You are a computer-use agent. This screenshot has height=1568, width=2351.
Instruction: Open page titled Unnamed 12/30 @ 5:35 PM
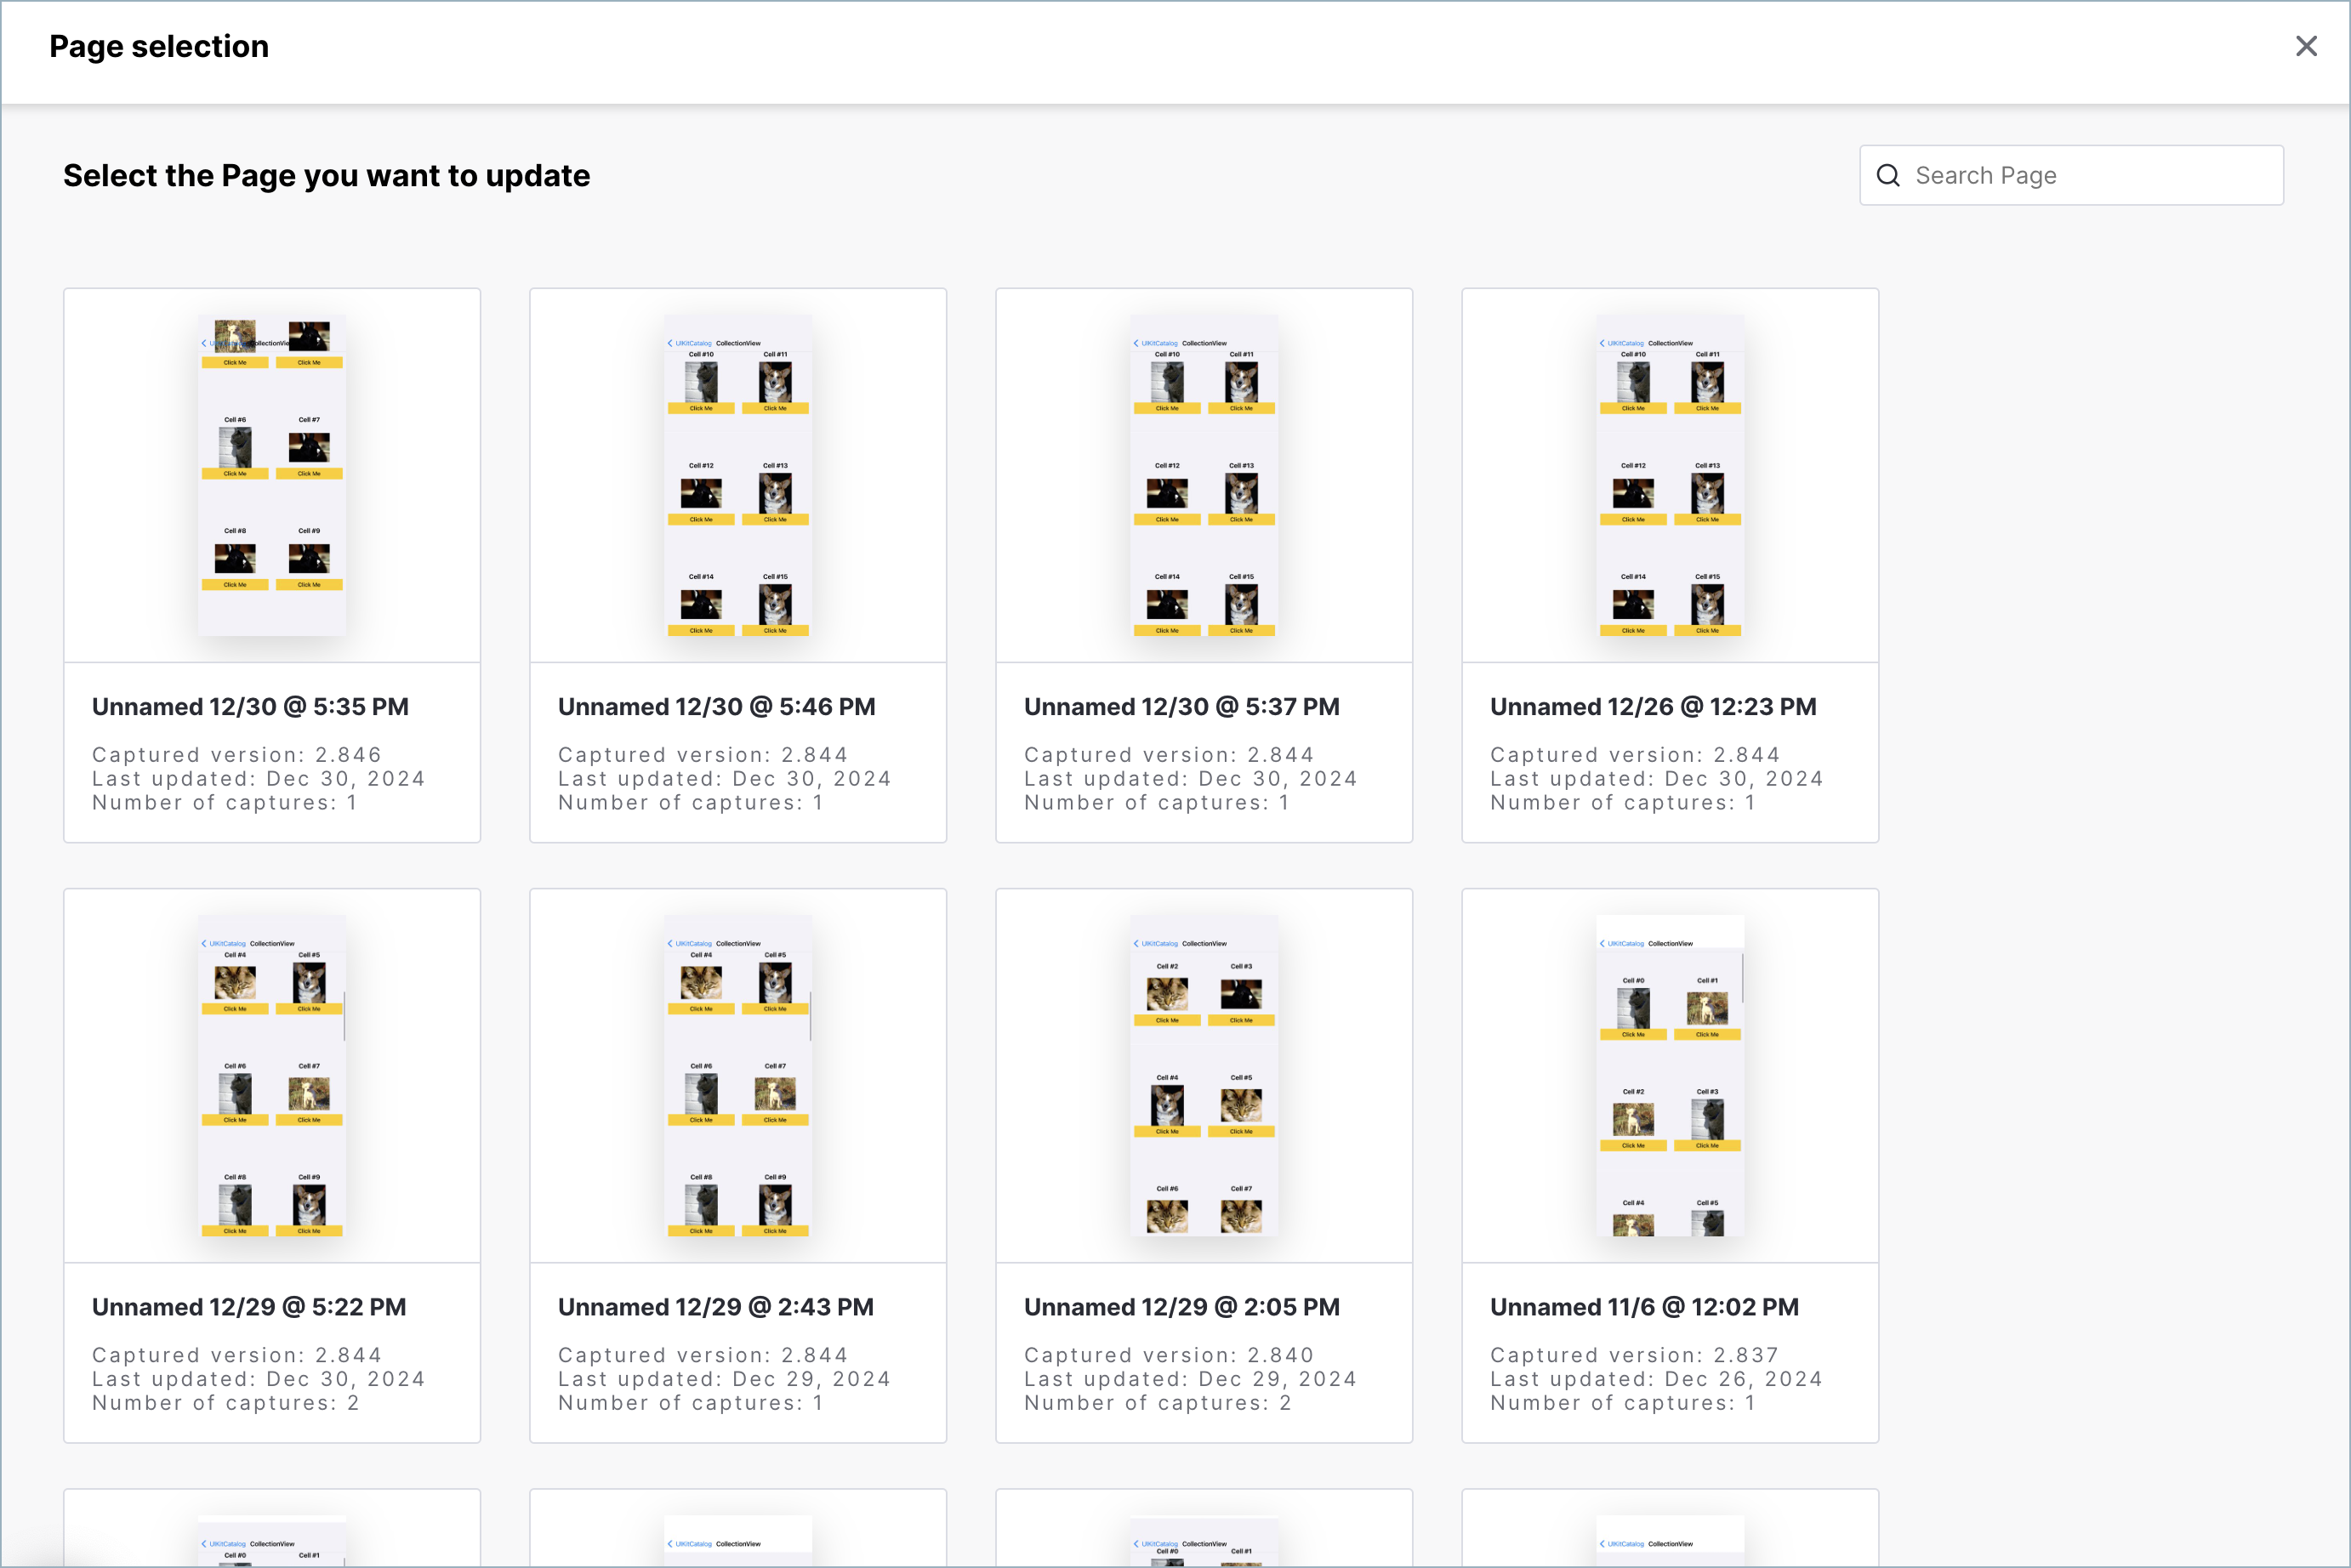(250, 707)
